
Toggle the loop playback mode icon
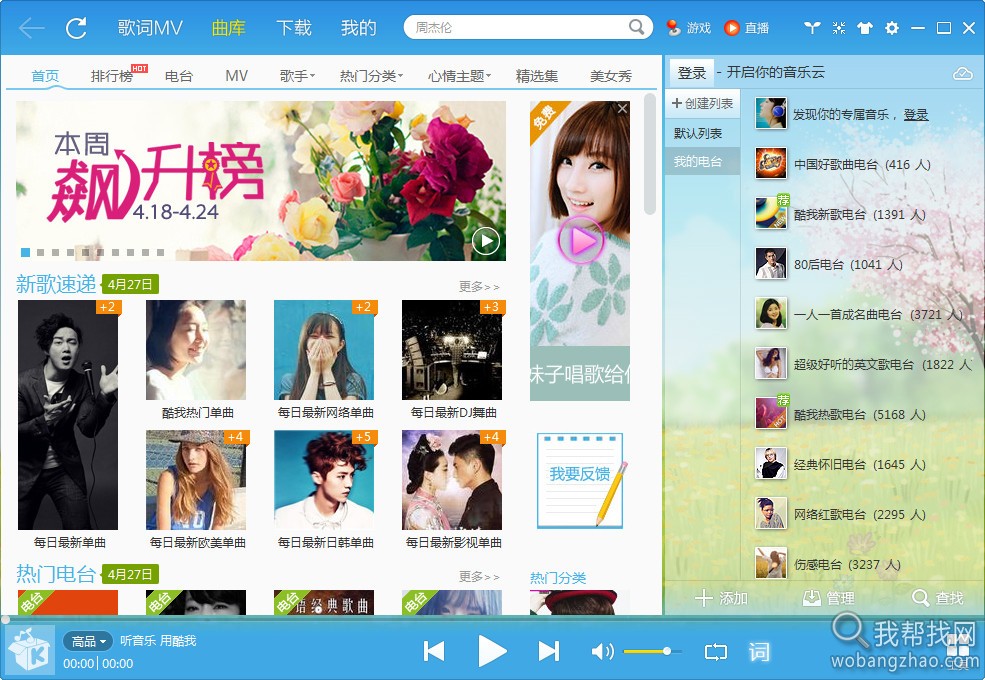pyautogui.click(x=716, y=652)
